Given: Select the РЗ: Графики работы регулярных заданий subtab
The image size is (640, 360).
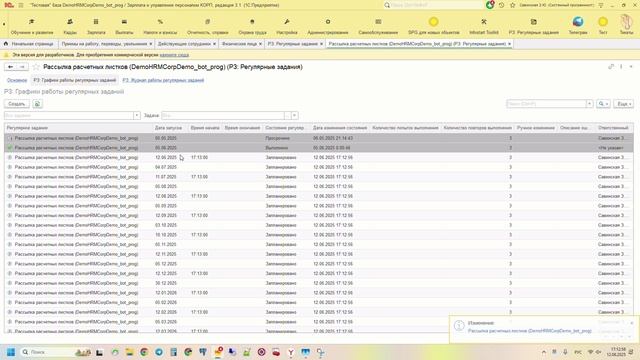Looking at the screenshot, I should click(75, 80).
